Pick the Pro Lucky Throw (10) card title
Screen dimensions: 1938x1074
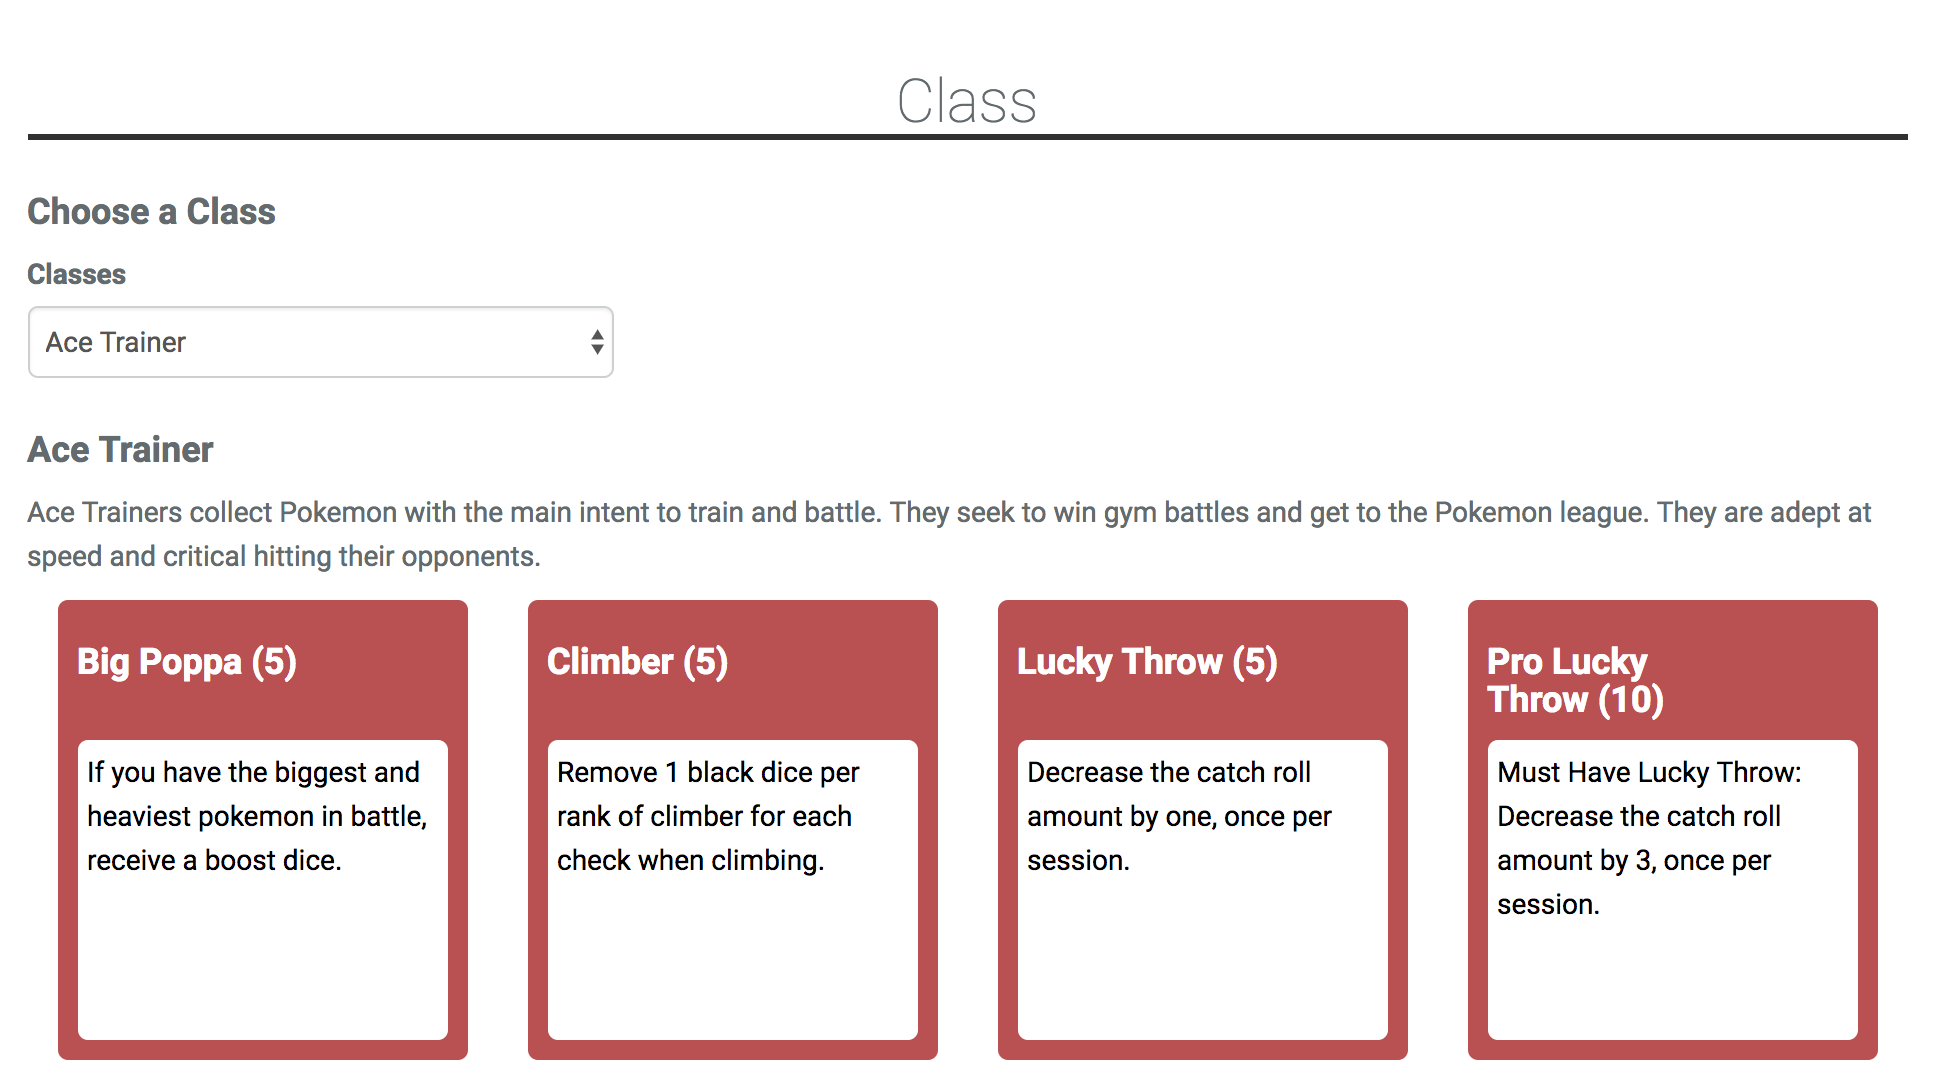(1575, 680)
